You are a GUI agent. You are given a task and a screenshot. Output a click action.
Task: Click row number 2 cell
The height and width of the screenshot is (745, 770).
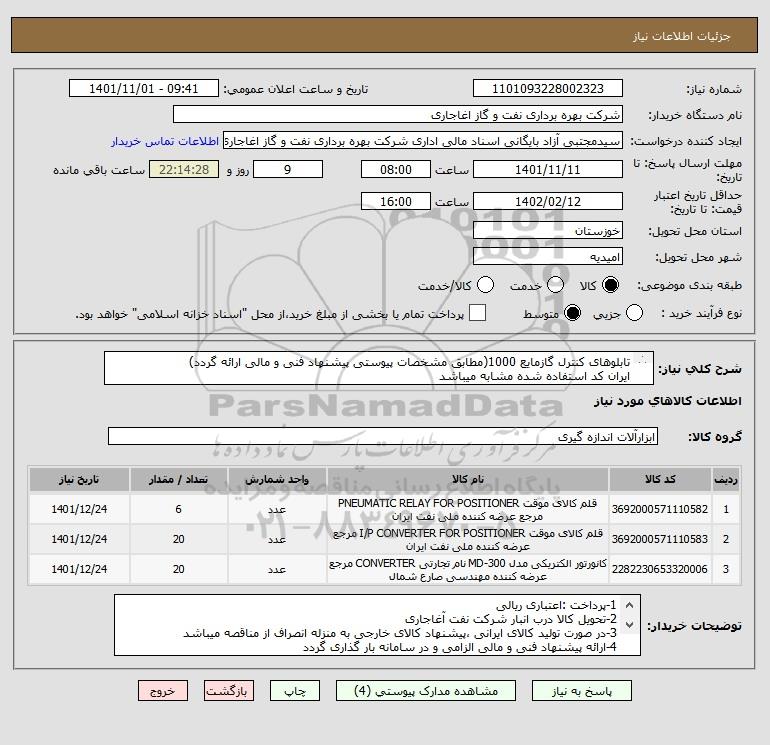(x=726, y=539)
